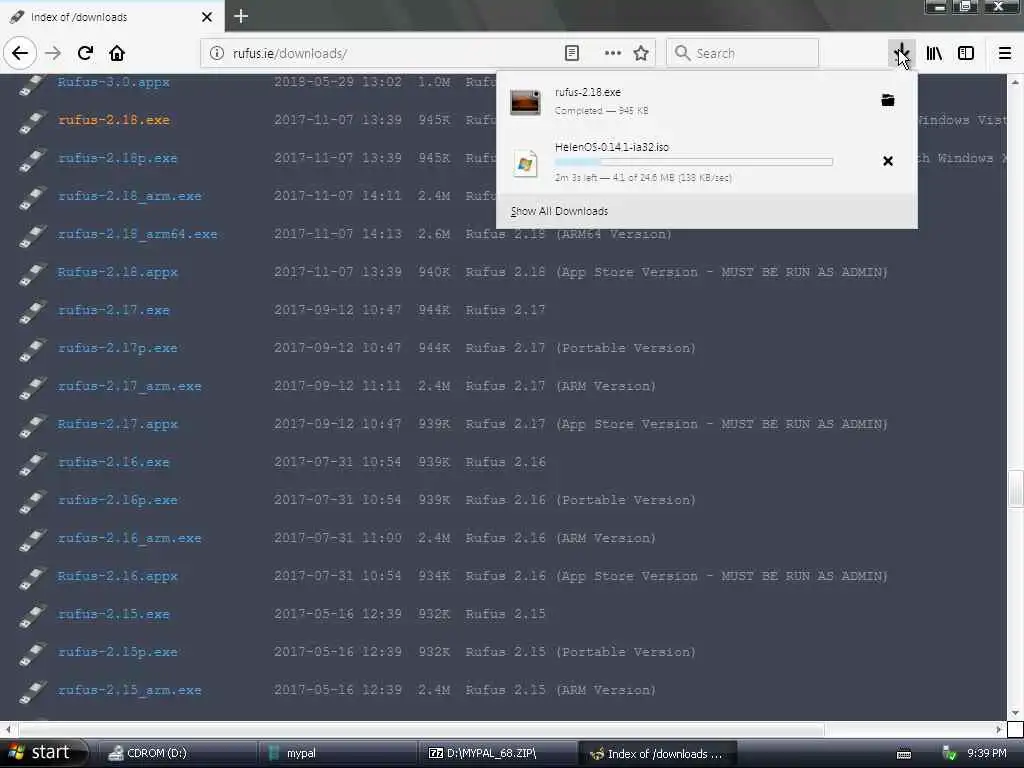Download rufus-2.15.exe
The height and width of the screenshot is (768, 1024).
pyautogui.click(x=114, y=614)
